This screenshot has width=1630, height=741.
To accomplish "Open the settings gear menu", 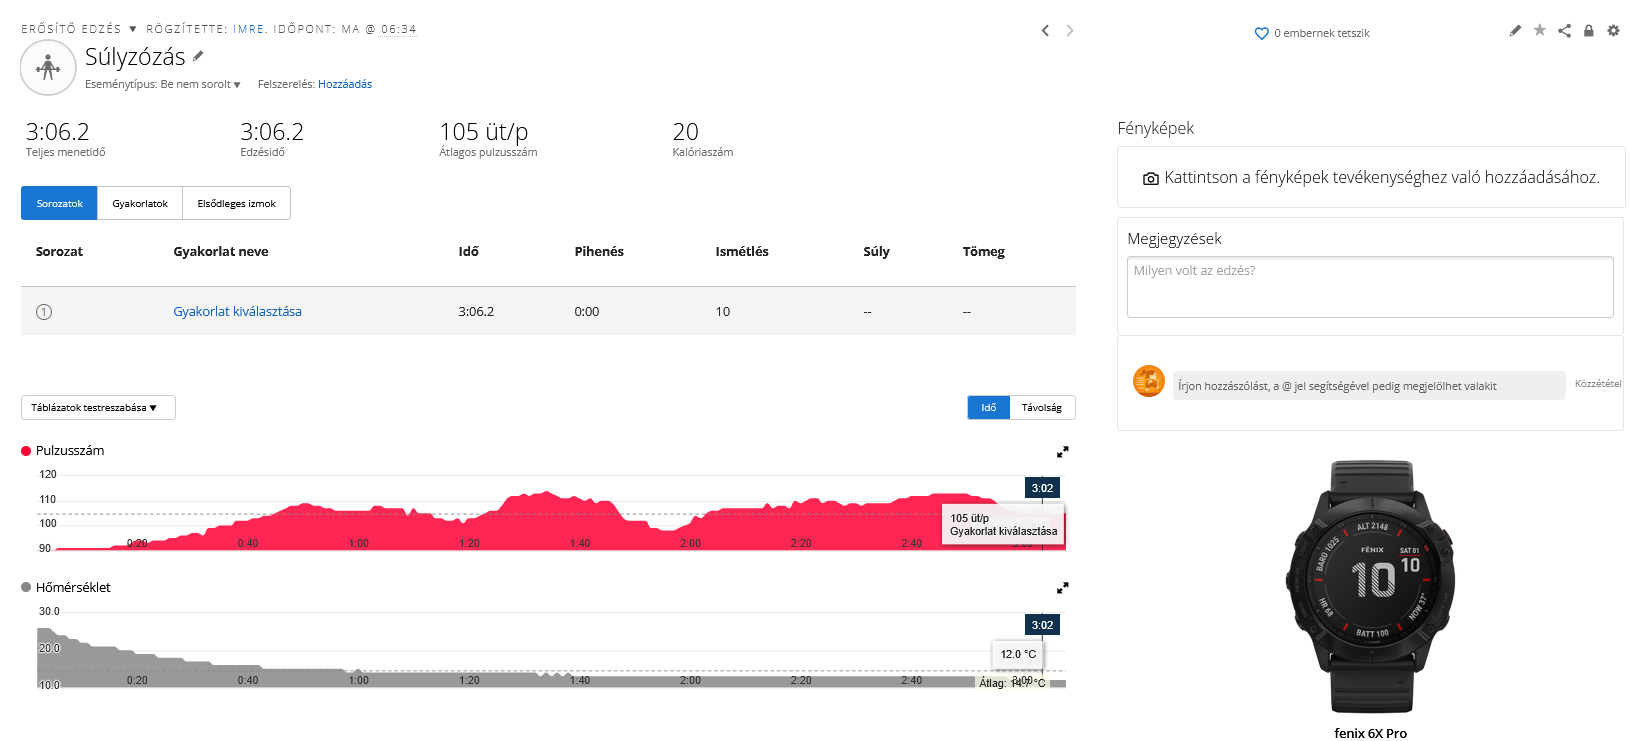I will click(1613, 31).
